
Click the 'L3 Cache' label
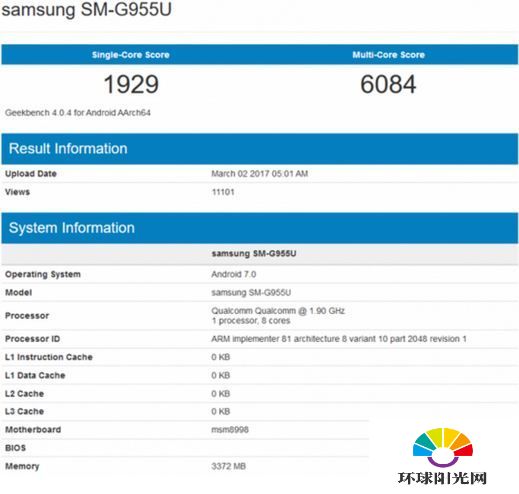pyautogui.click(x=24, y=411)
